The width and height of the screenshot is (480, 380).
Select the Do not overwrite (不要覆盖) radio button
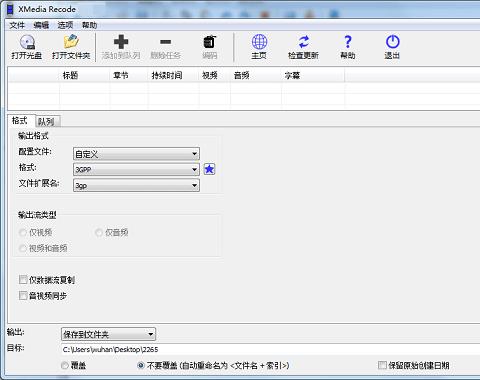coord(141,365)
